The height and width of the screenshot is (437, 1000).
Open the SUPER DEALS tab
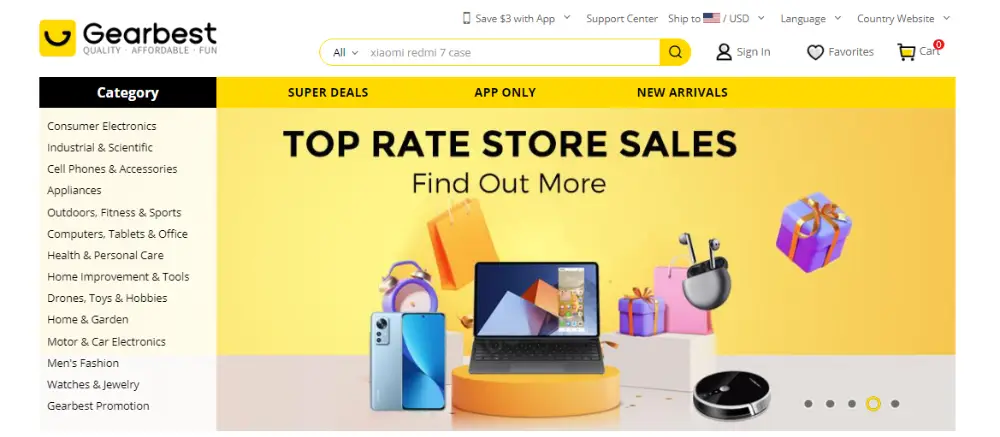pos(328,93)
